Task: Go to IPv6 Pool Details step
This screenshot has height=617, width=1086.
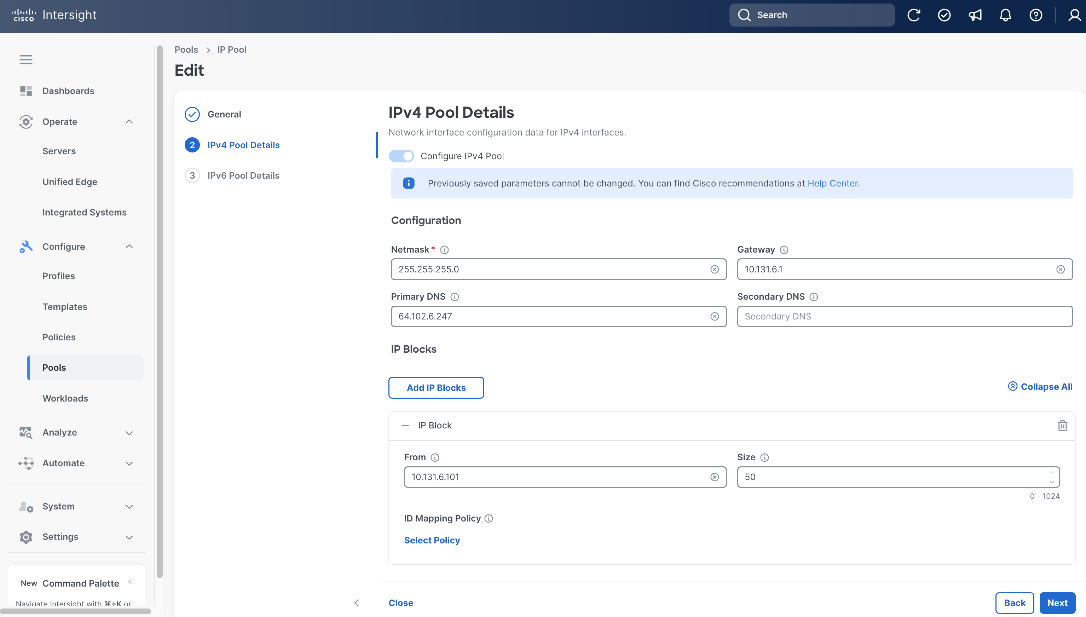Action: (x=243, y=176)
